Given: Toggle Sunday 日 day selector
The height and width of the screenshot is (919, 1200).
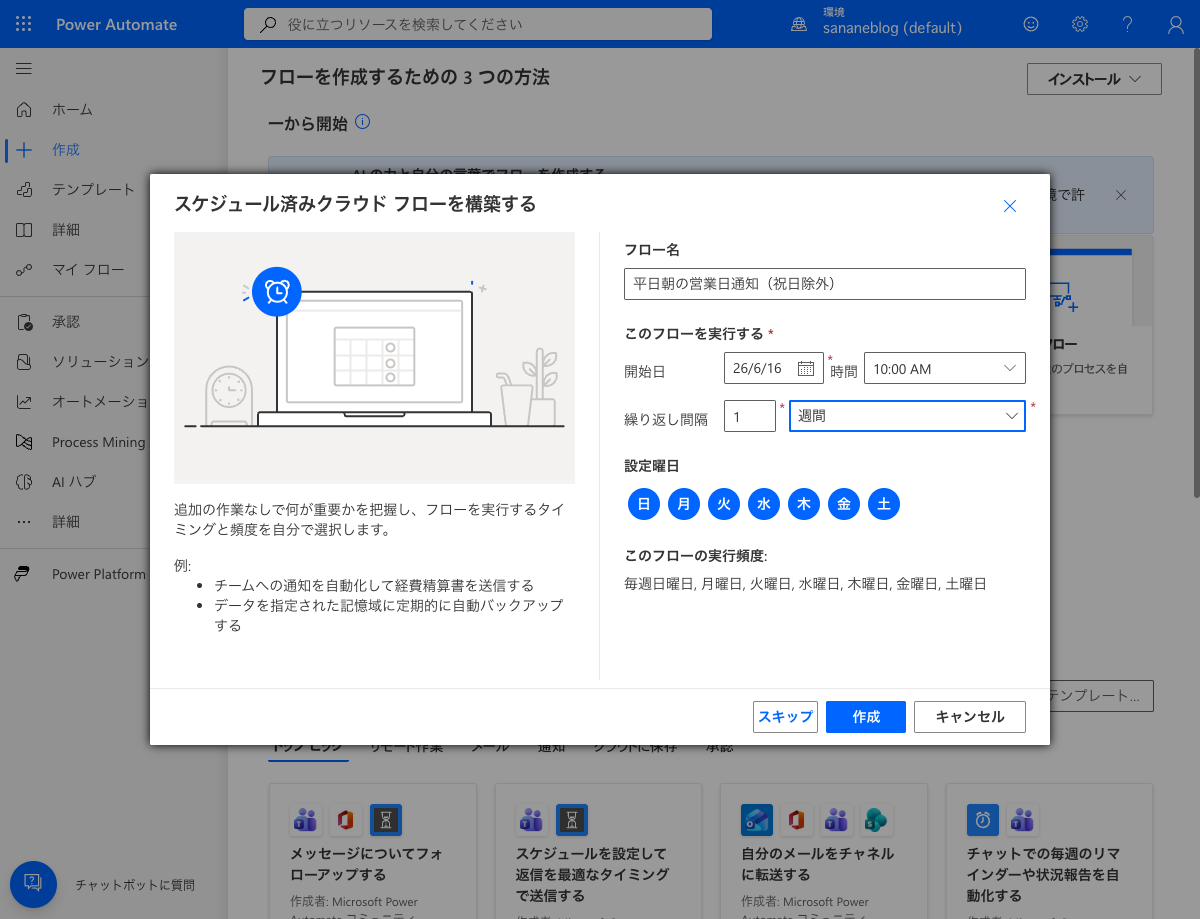Looking at the screenshot, I should [644, 504].
